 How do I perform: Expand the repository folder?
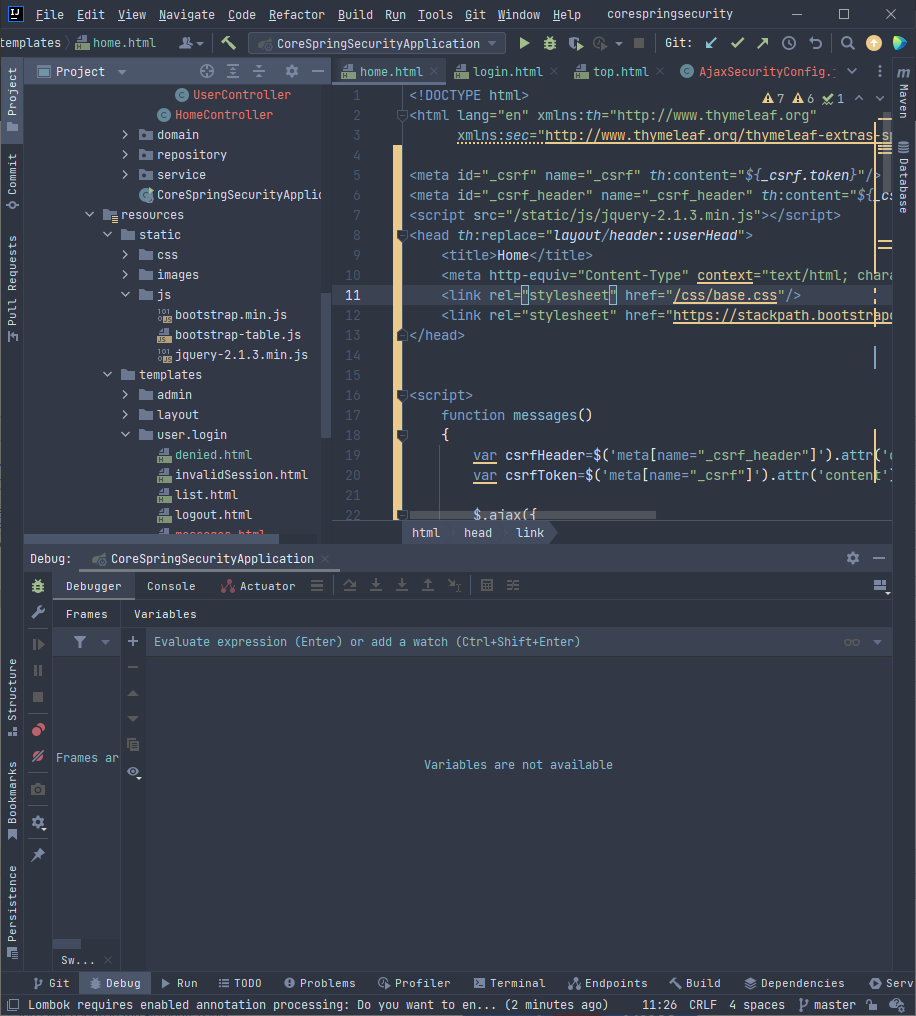click(126, 155)
